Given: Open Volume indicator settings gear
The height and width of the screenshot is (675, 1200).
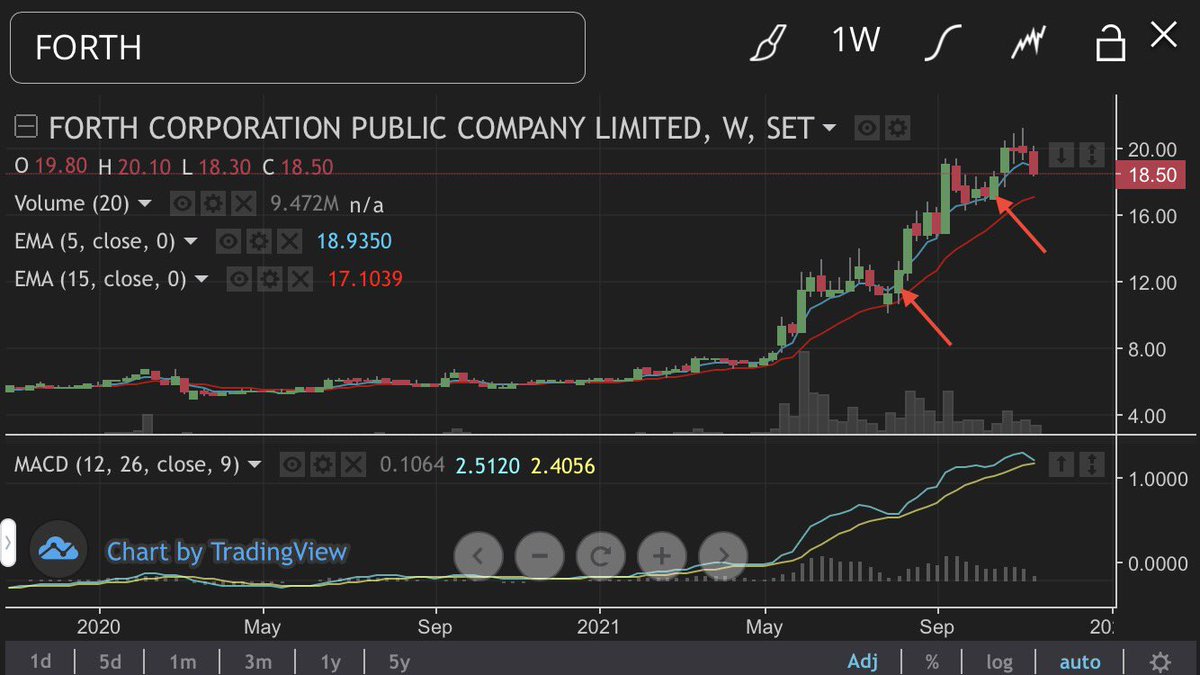Looking at the screenshot, I should click(x=212, y=204).
